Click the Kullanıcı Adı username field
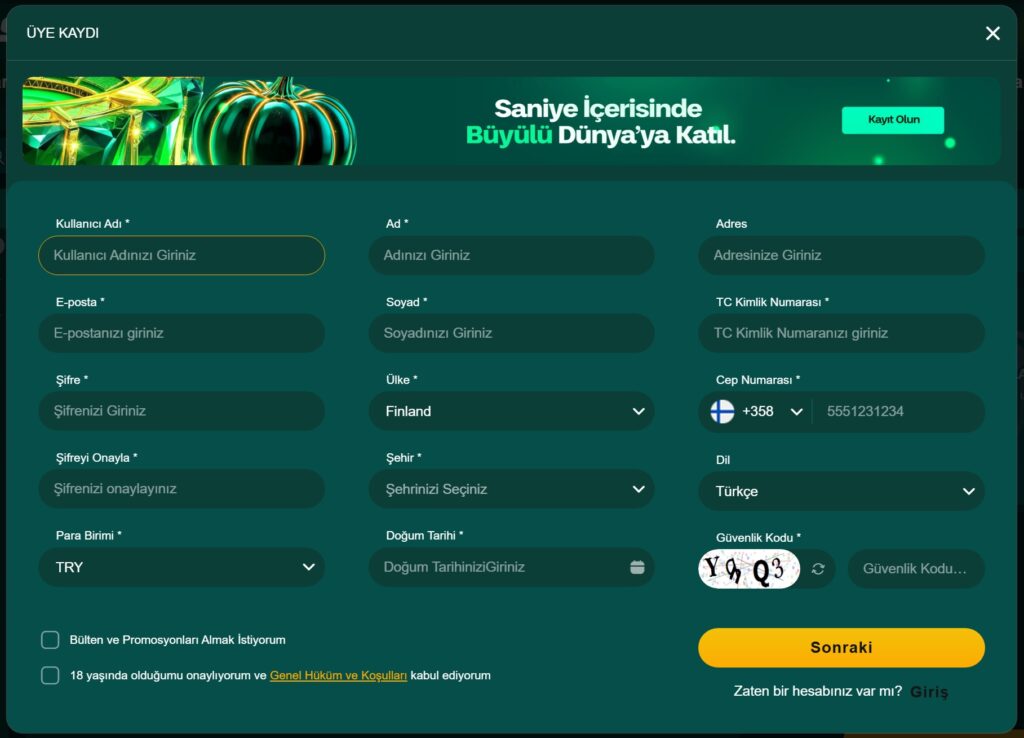The height and width of the screenshot is (738, 1024). coord(181,255)
